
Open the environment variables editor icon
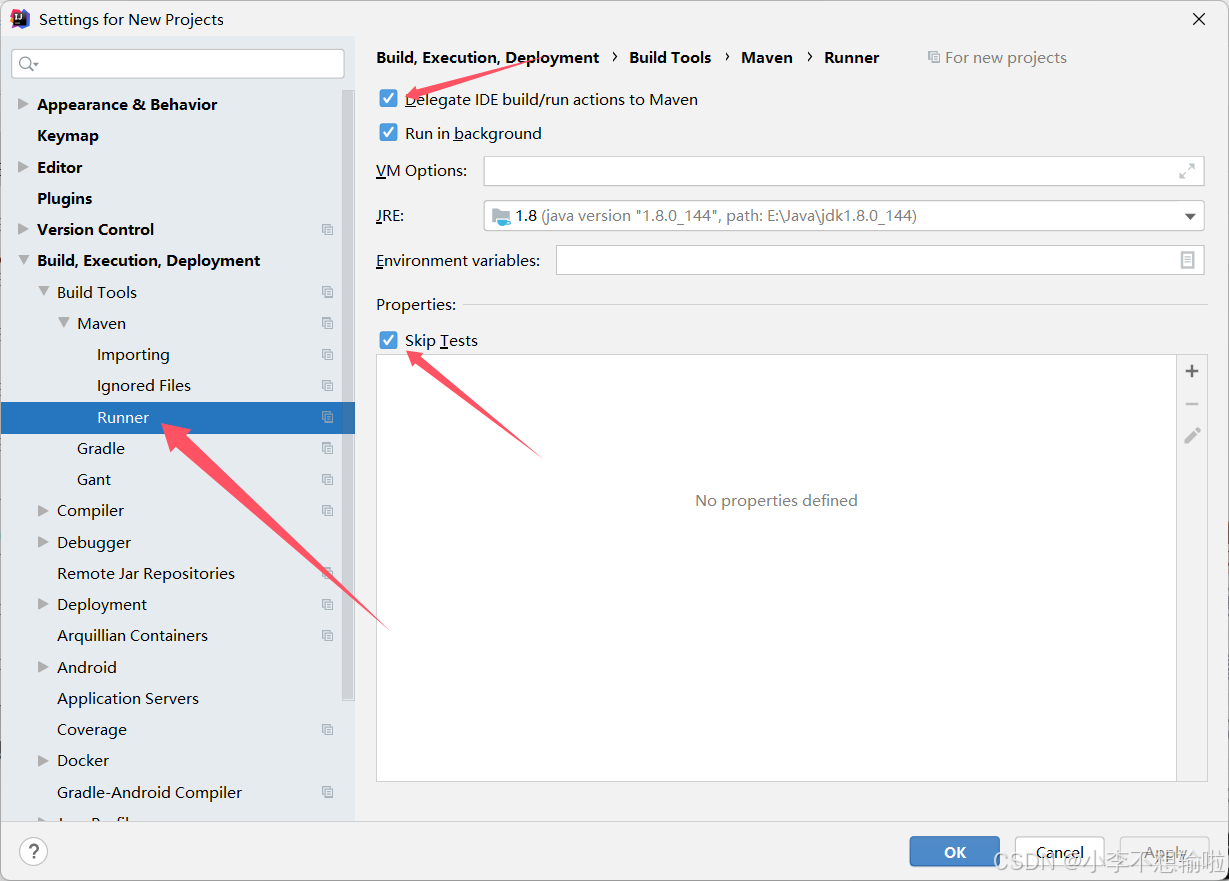(1187, 260)
